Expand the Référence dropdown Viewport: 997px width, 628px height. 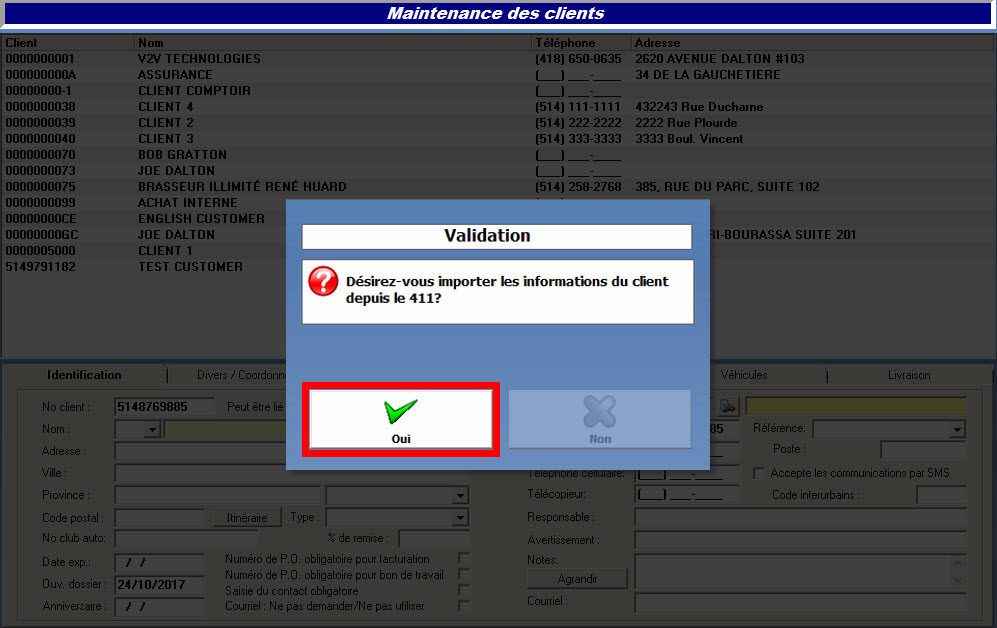pyautogui.click(x=958, y=430)
